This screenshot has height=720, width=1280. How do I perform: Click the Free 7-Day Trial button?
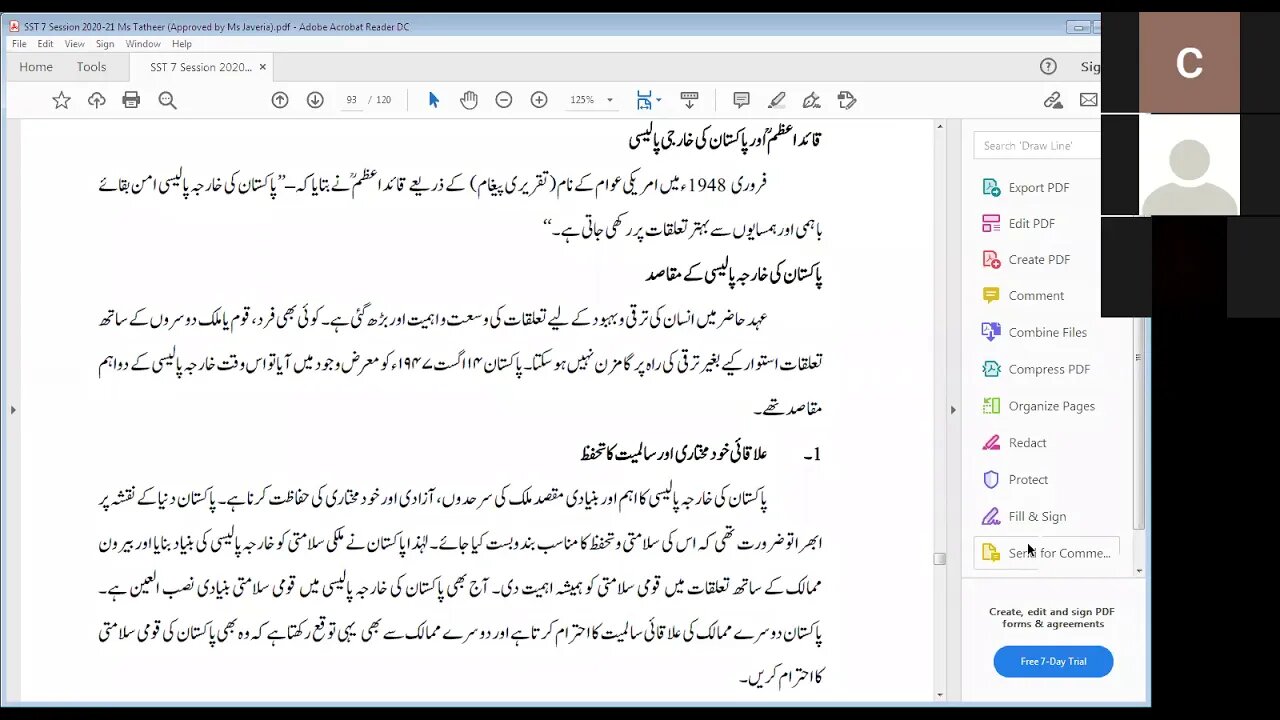(x=1053, y=661)
